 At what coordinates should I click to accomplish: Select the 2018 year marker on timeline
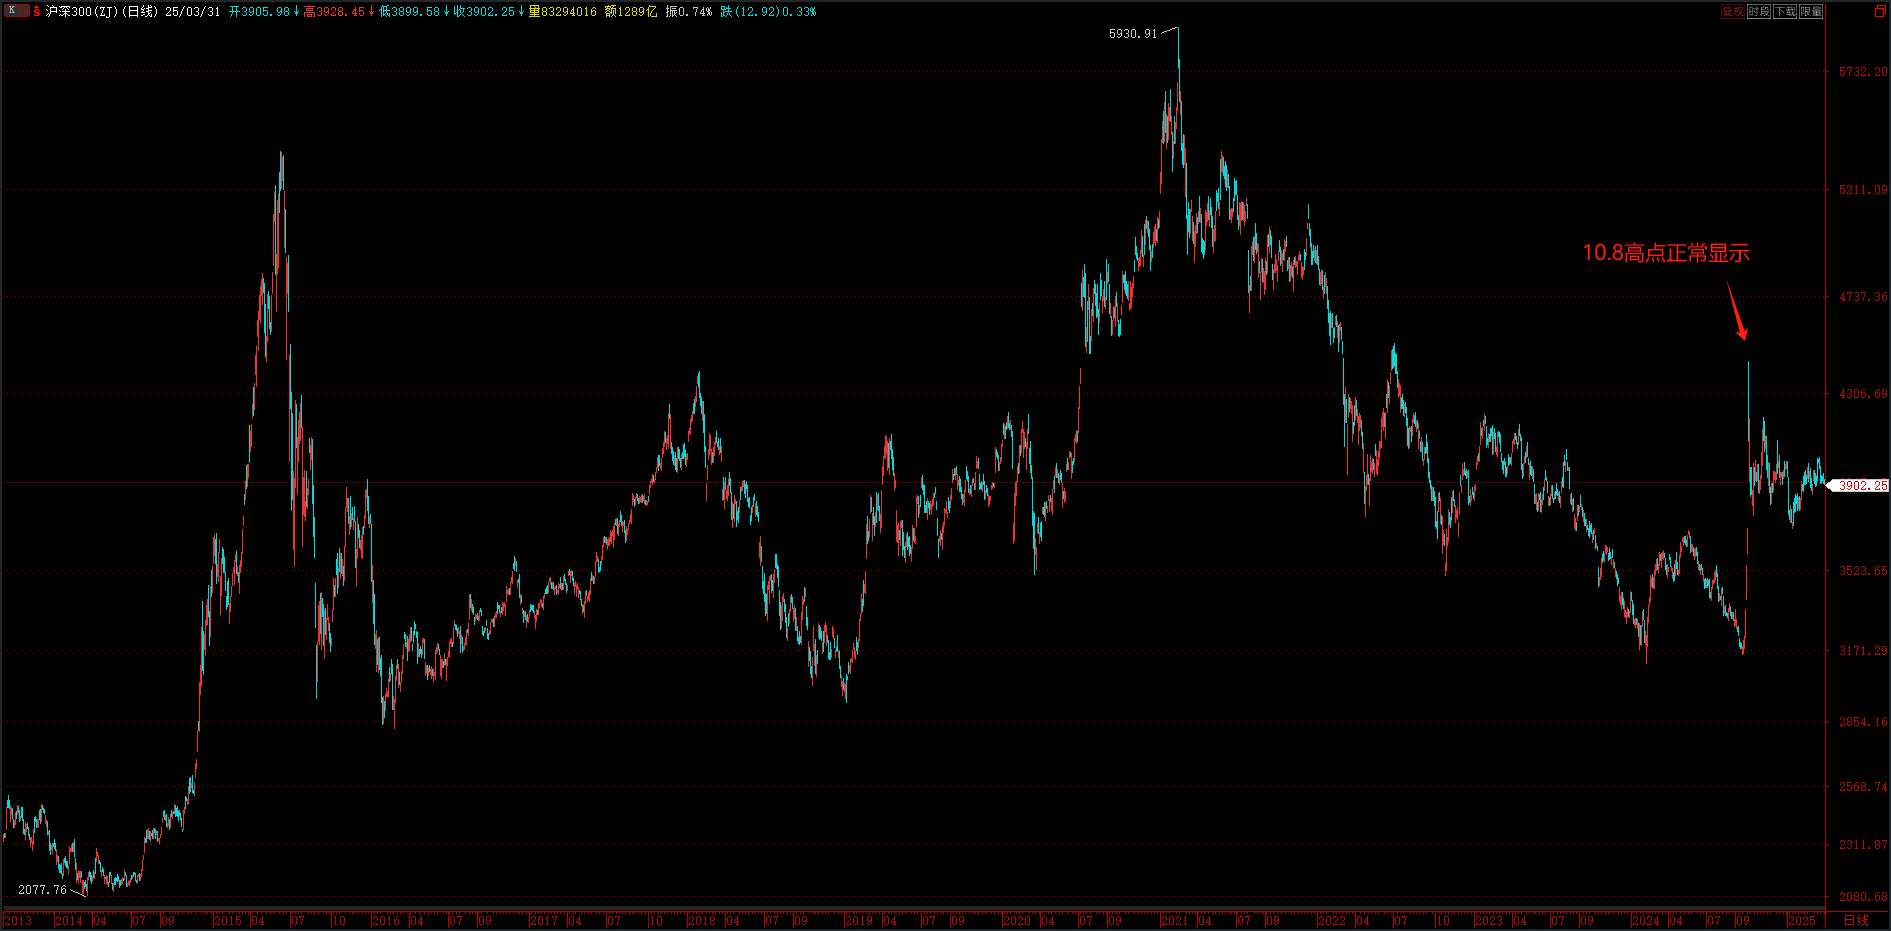click(x=701, y=920)
